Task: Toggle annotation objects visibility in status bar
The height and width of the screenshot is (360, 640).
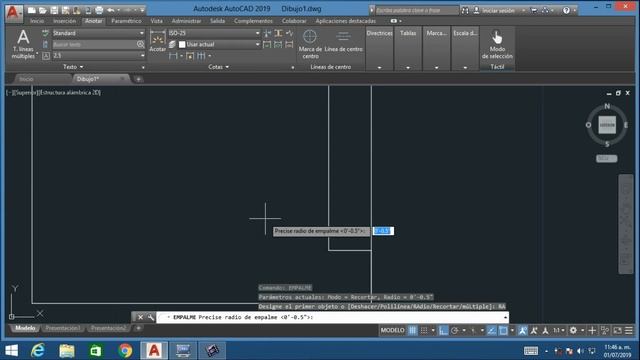Action: [522, 330]
